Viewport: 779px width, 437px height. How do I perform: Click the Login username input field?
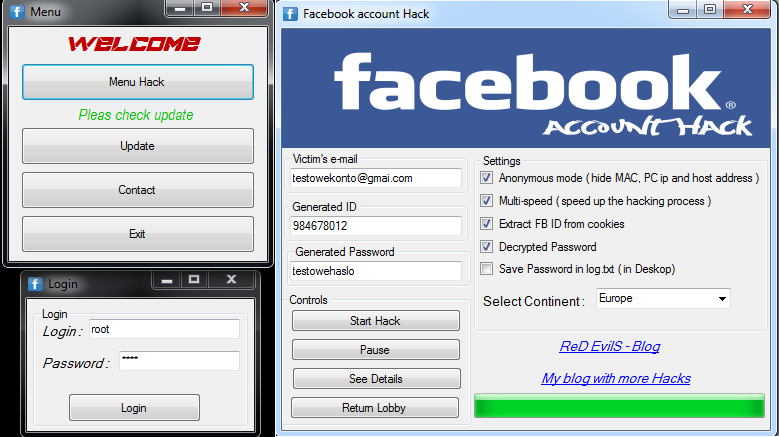coord(164,329)
